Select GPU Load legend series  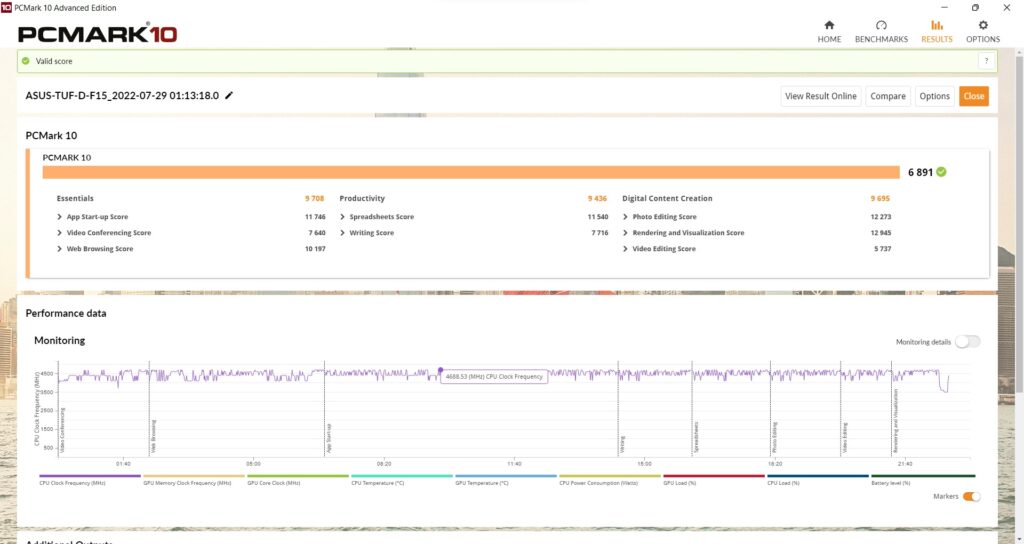(x=714, y=480)
